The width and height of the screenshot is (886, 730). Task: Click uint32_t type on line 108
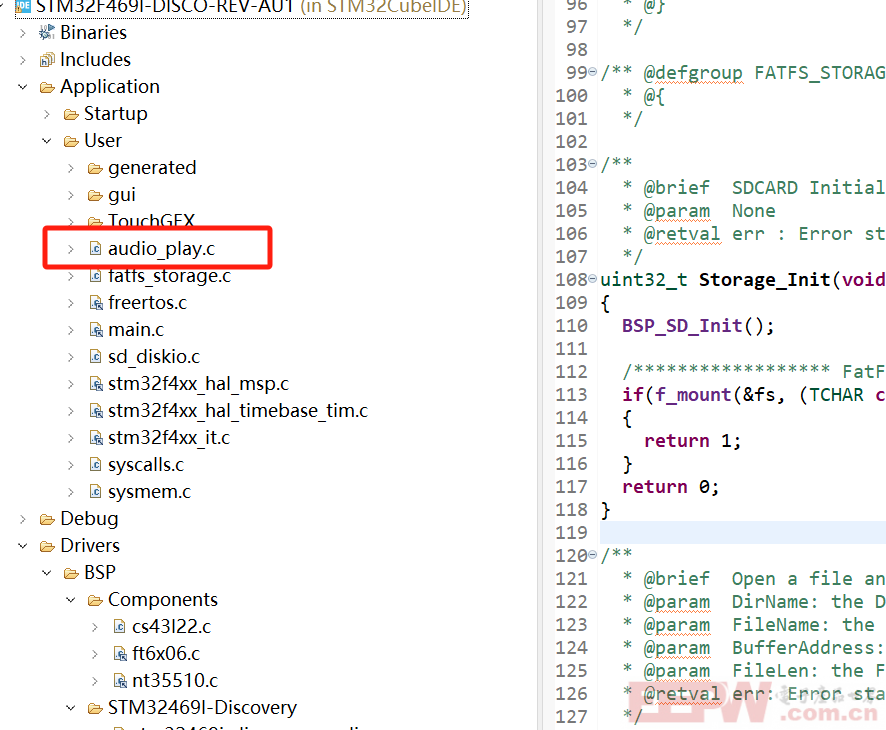[644, 280]
